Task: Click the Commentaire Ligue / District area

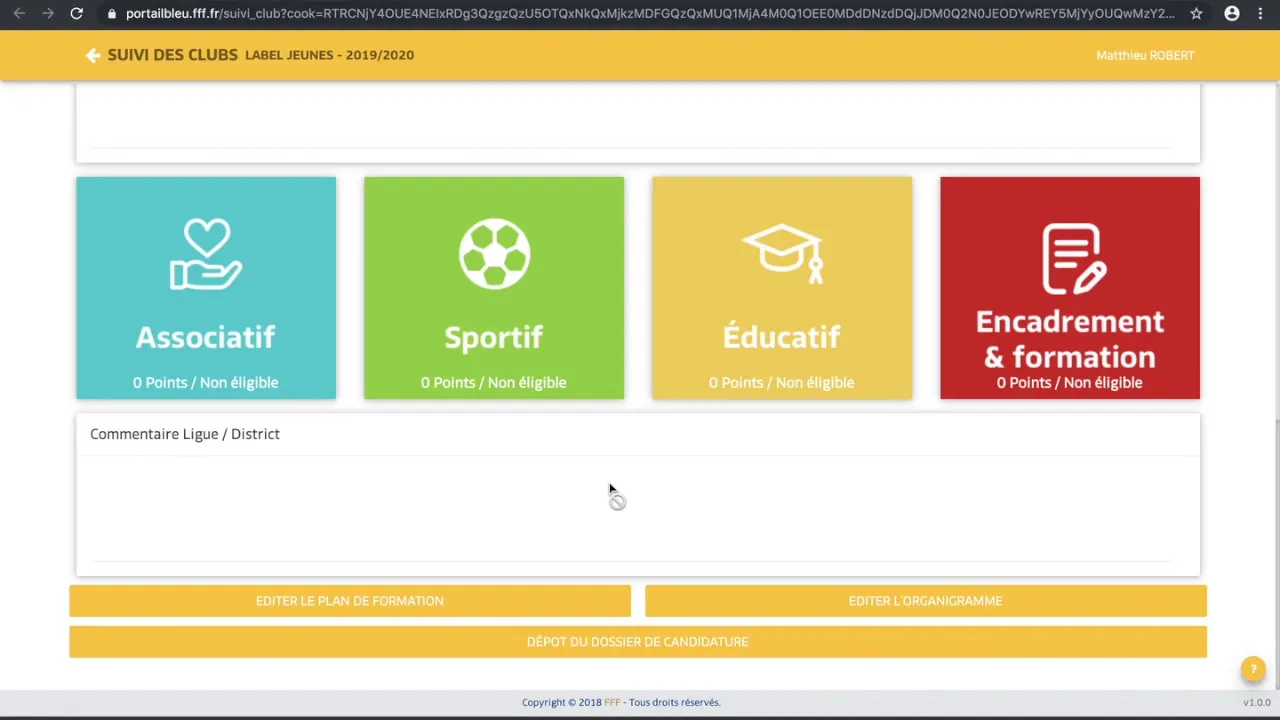Action: pos(638,508)
